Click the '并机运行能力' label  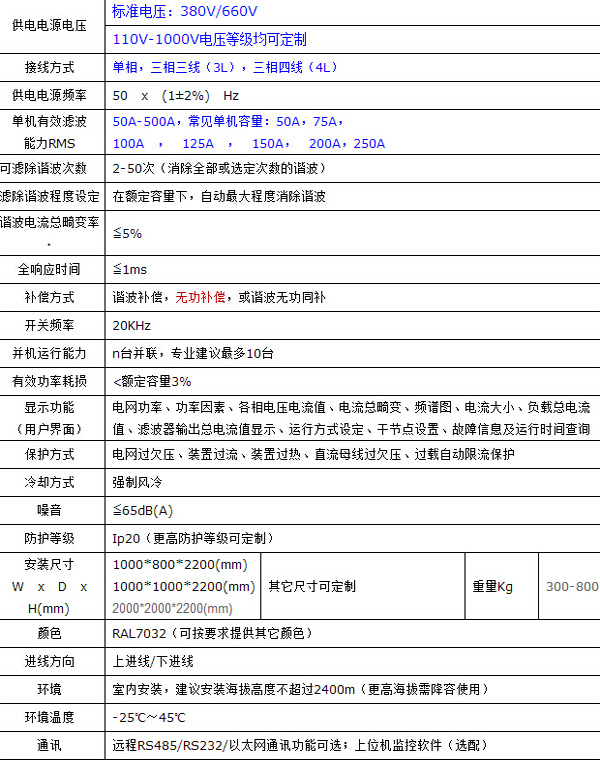coord(49,353)
